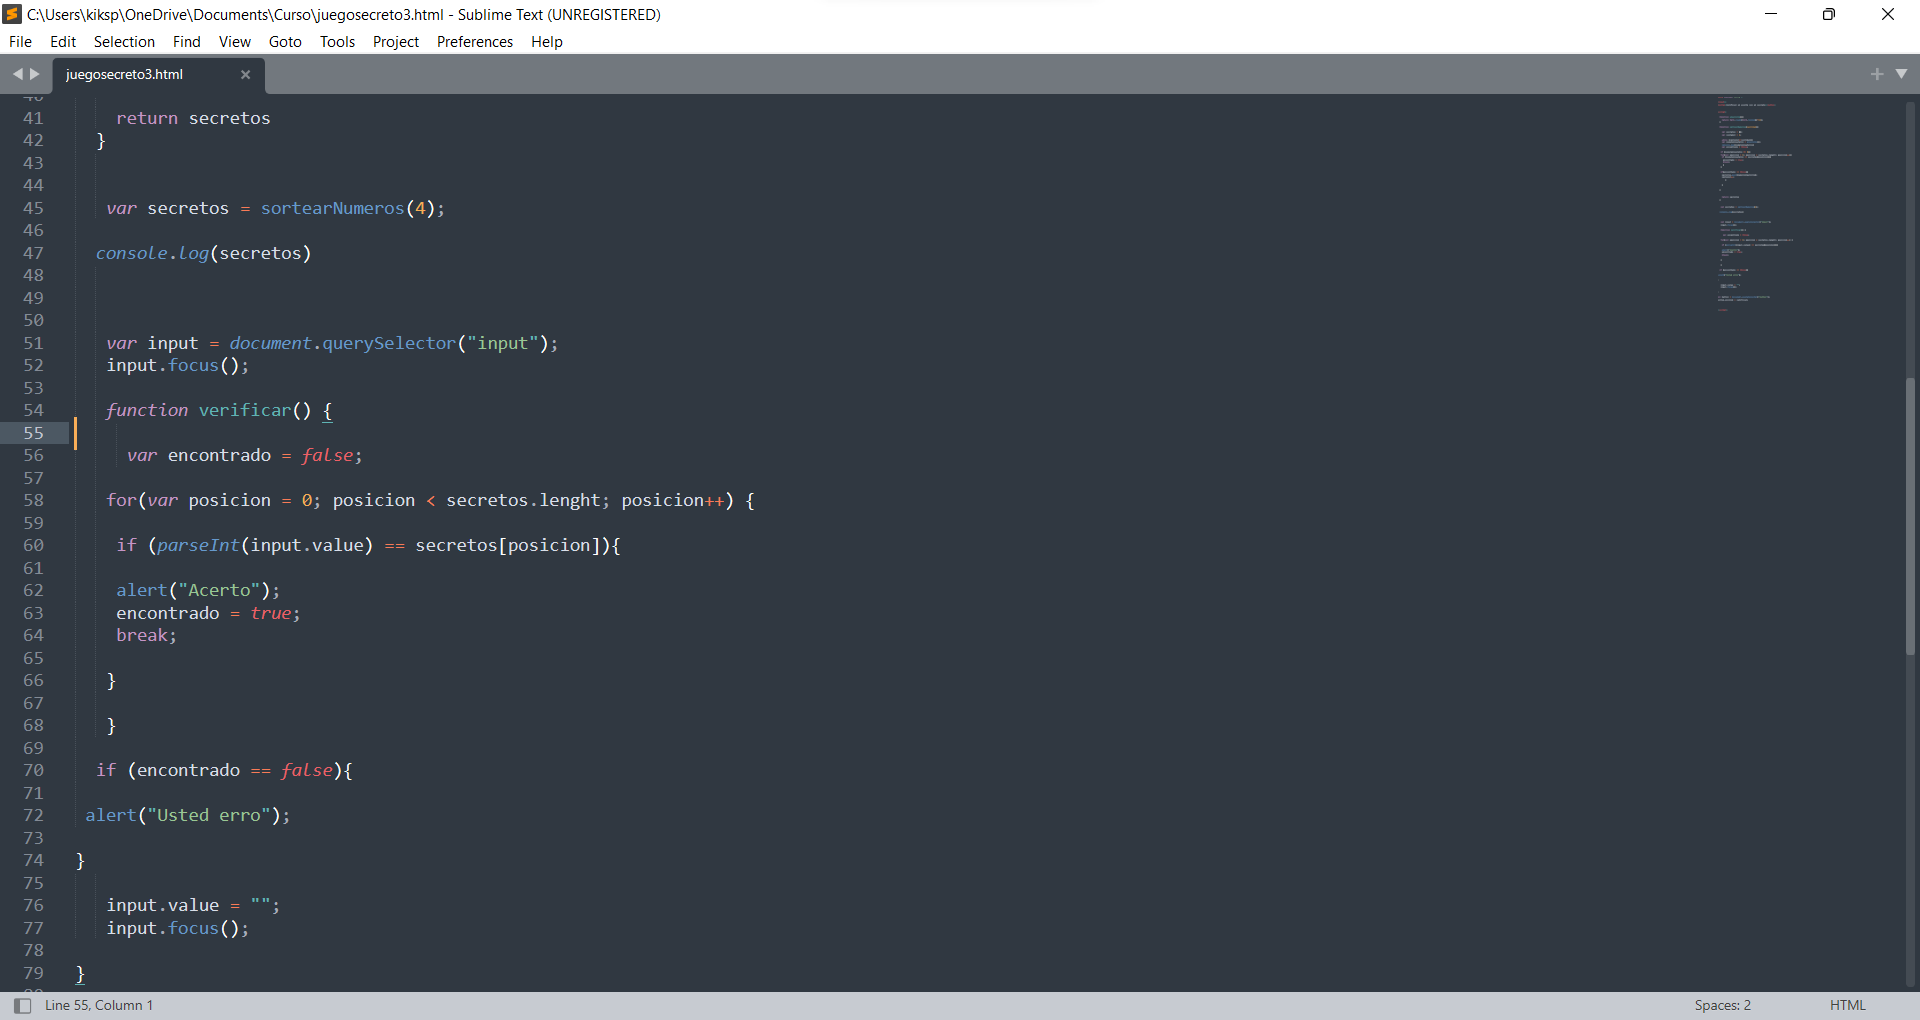Image resolution: width=1920 pixels, height=1020 pixels.
Task: Click the Sublime Text title bar icon
Action: pyautogui.click(x=13, y=14)
